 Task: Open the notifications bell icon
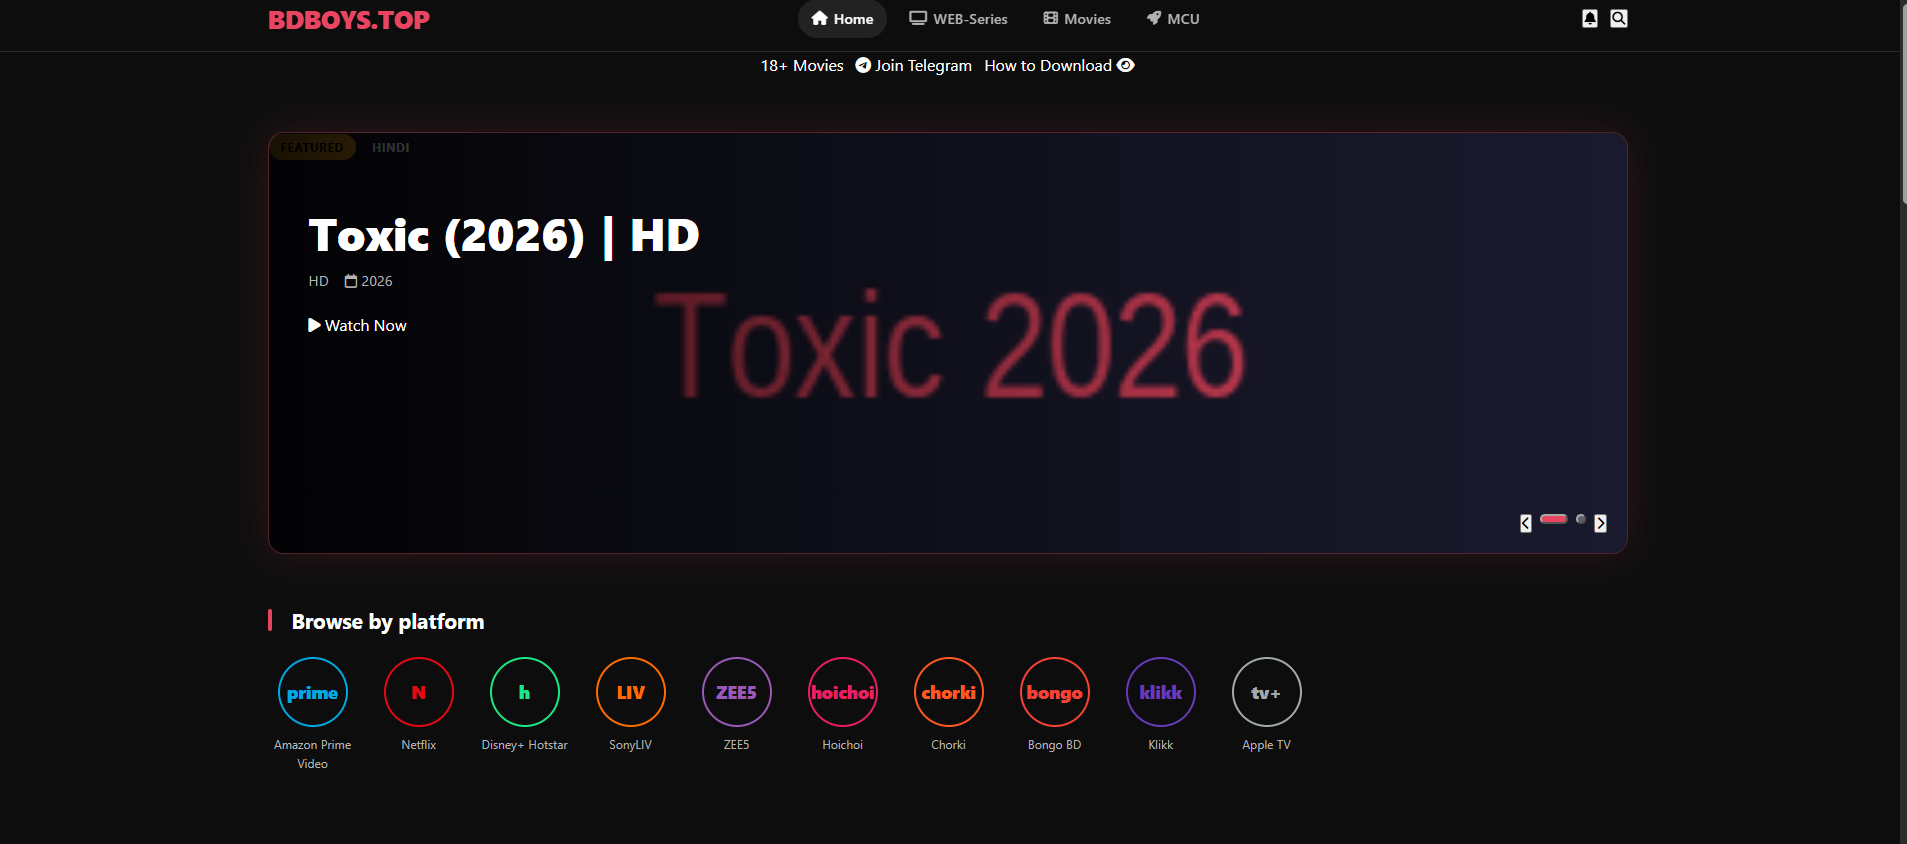click(1590, 19)
